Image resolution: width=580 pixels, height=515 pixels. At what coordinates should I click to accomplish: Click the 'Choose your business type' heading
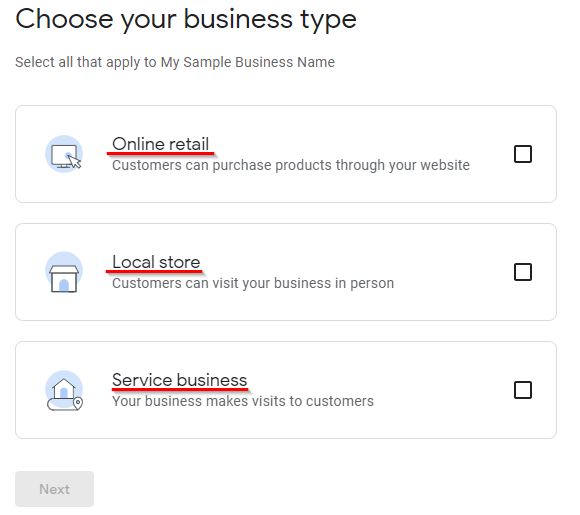tap(186, 20)
